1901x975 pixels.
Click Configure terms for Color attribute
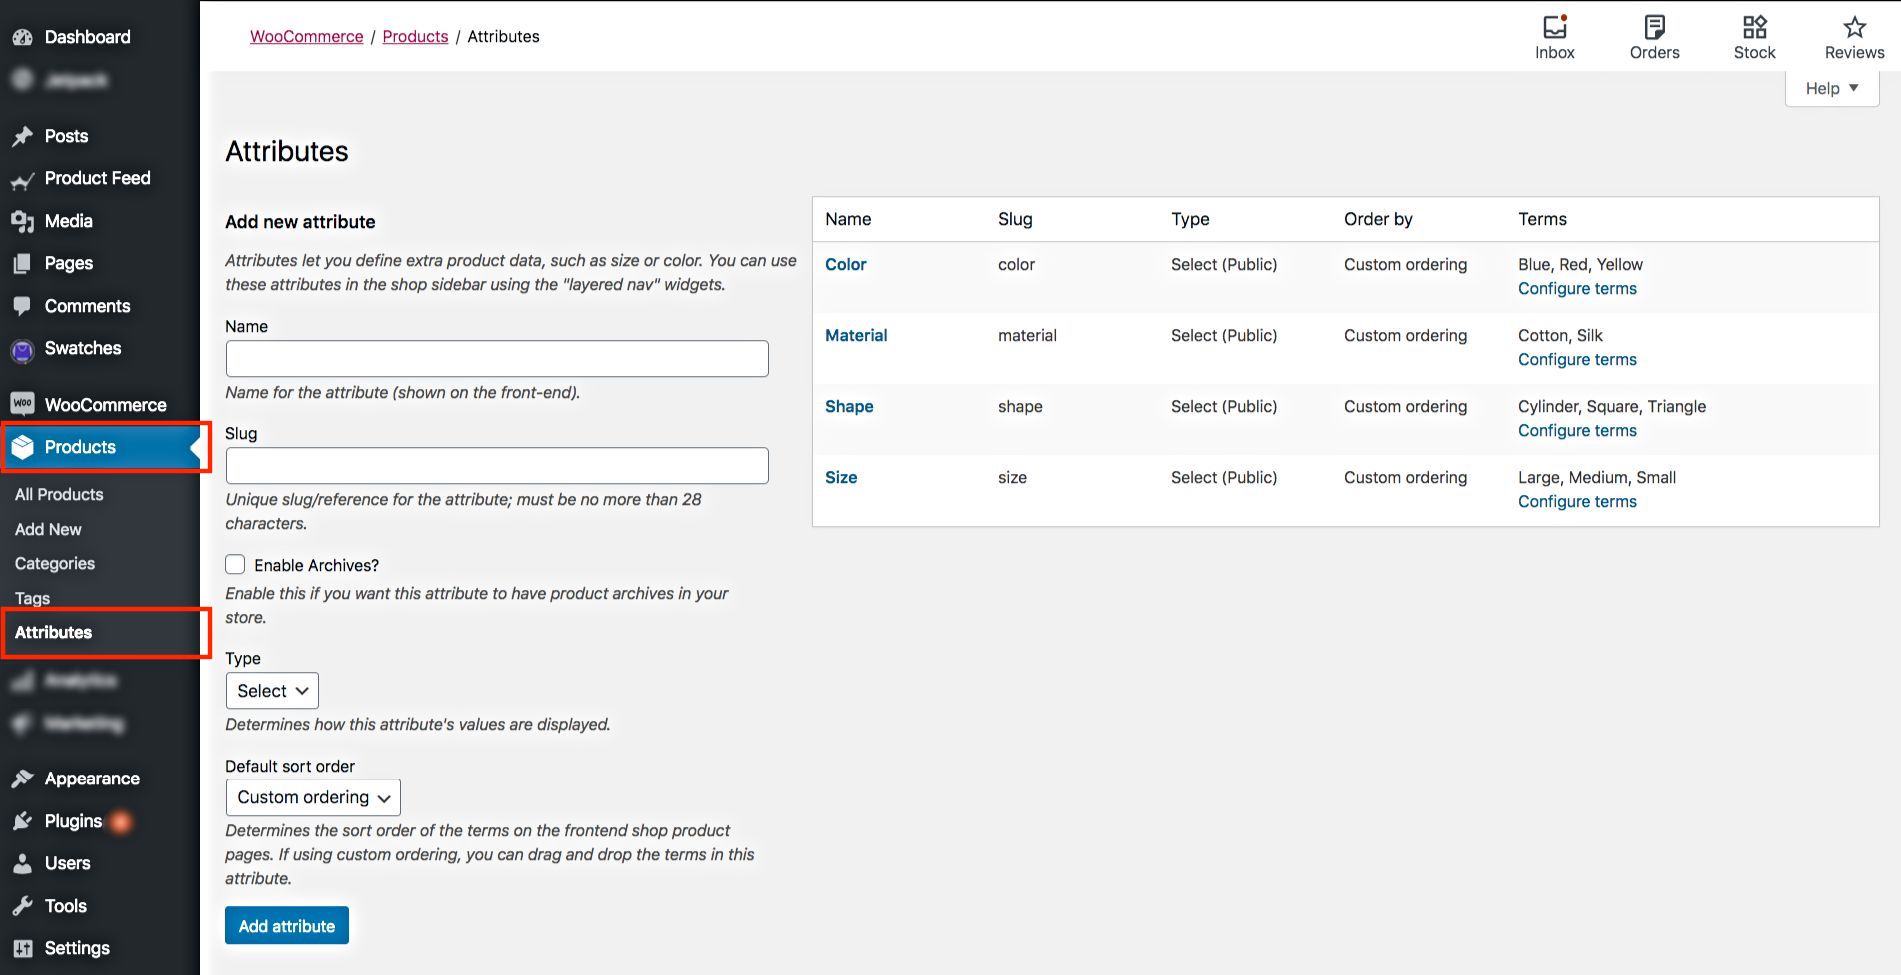click(1577, 289)
